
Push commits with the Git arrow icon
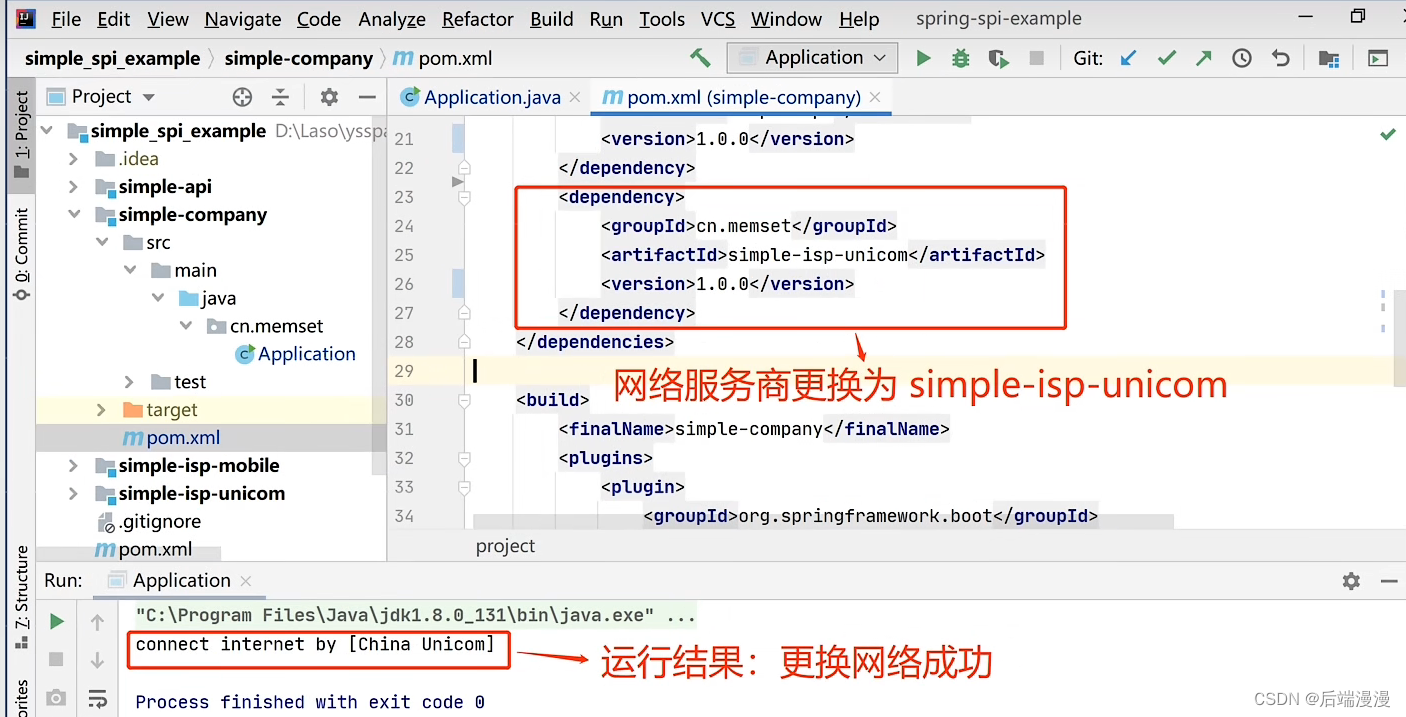[x=1204, y=58]
